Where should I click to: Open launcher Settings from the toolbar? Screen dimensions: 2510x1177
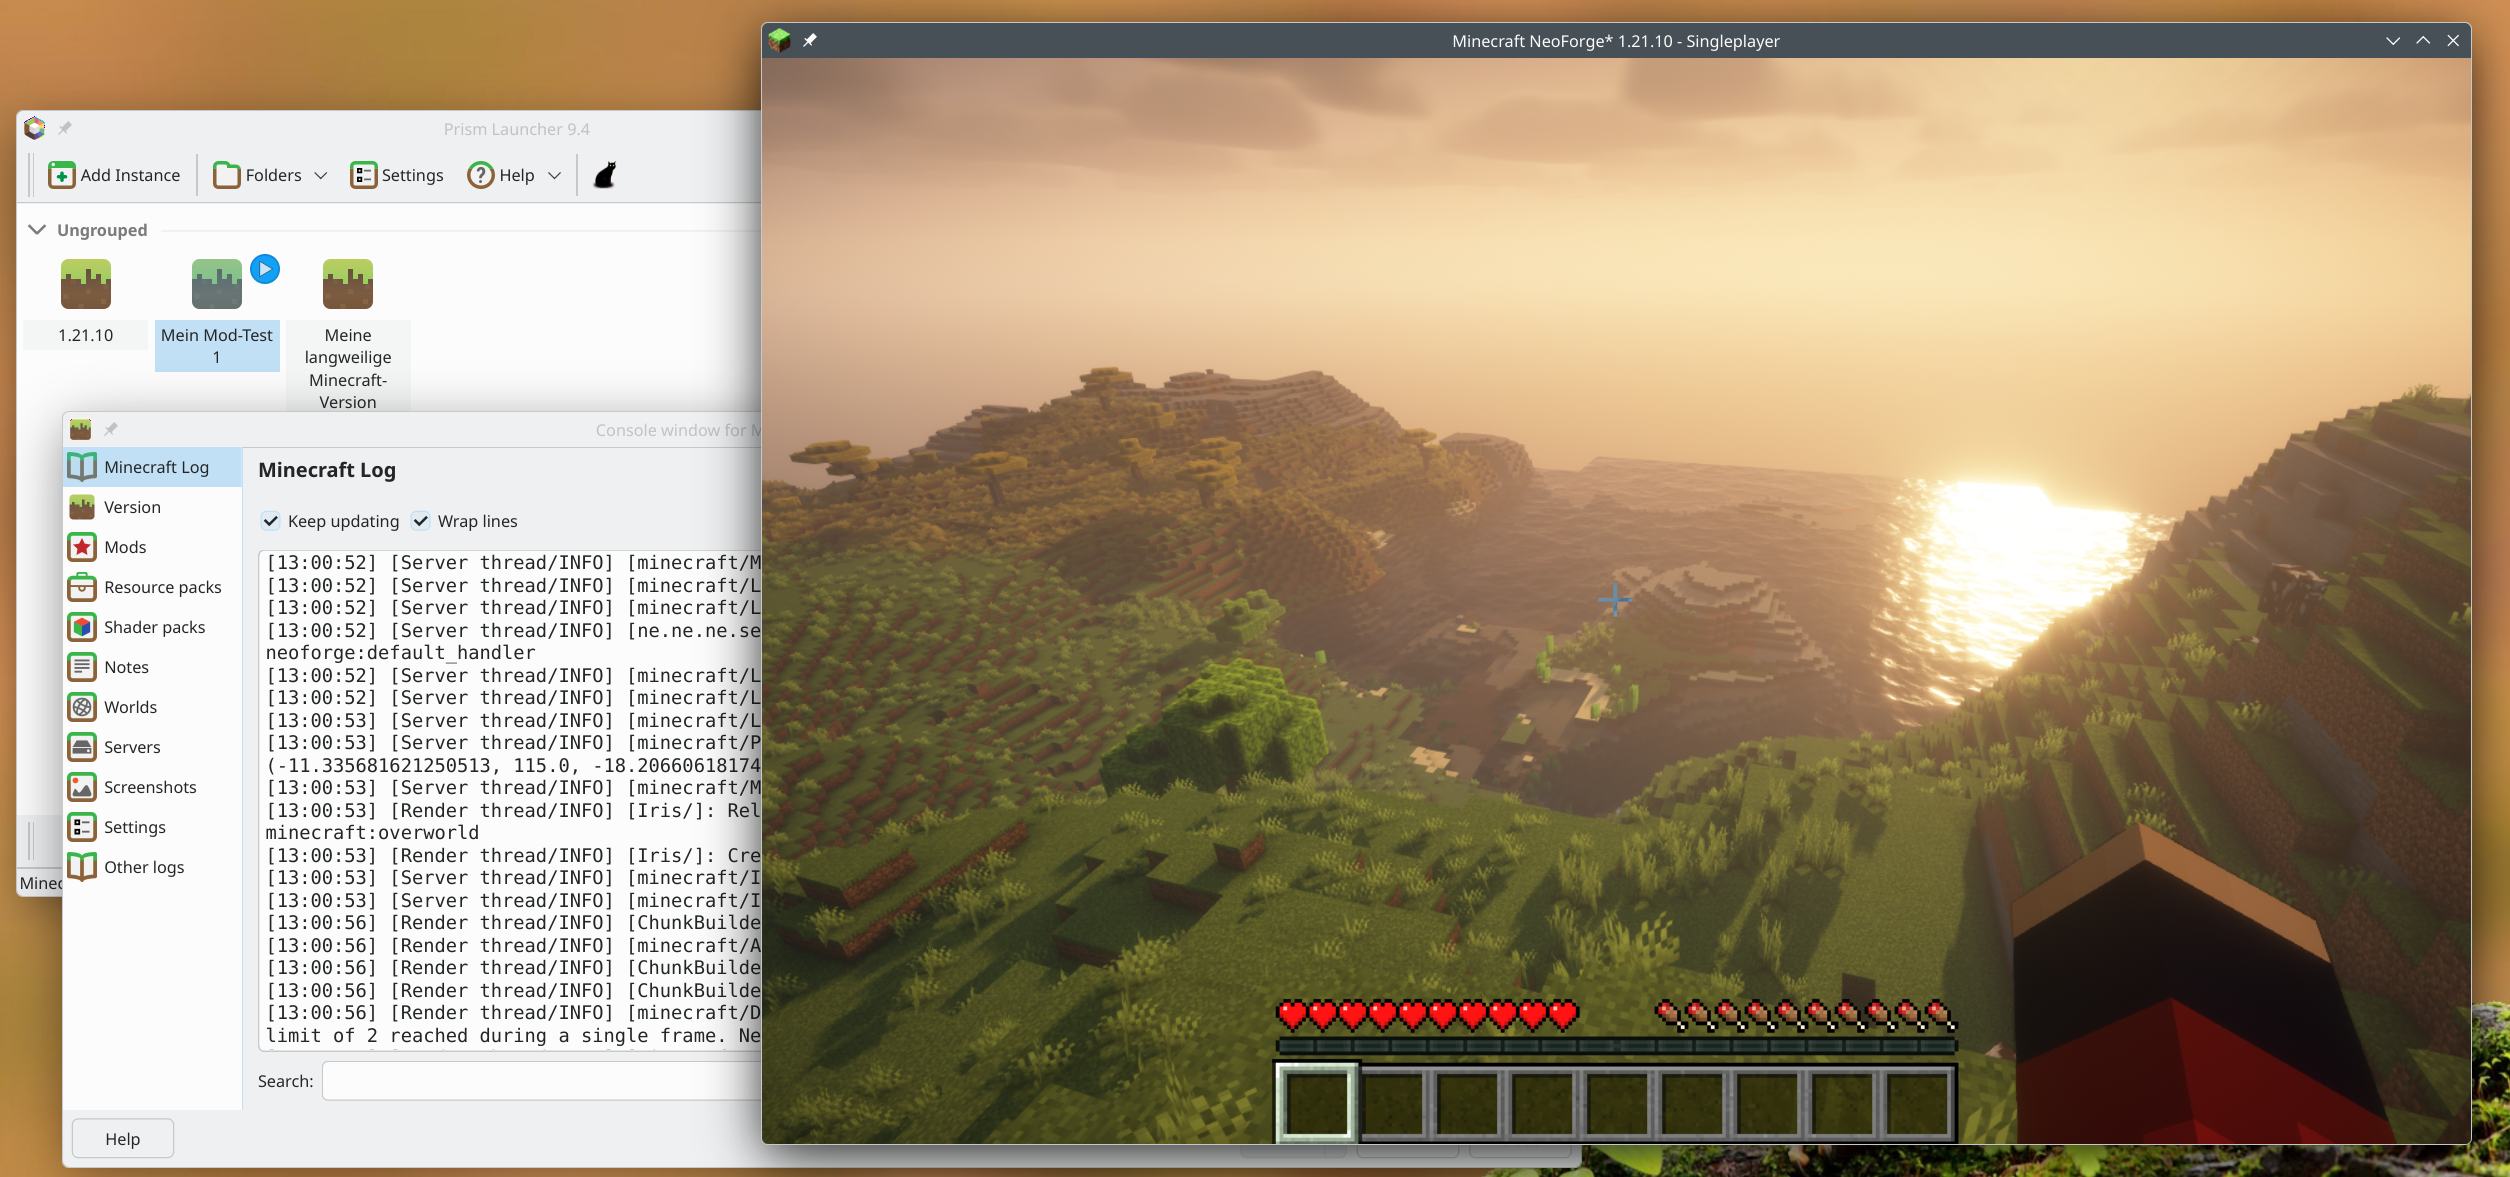397,175
